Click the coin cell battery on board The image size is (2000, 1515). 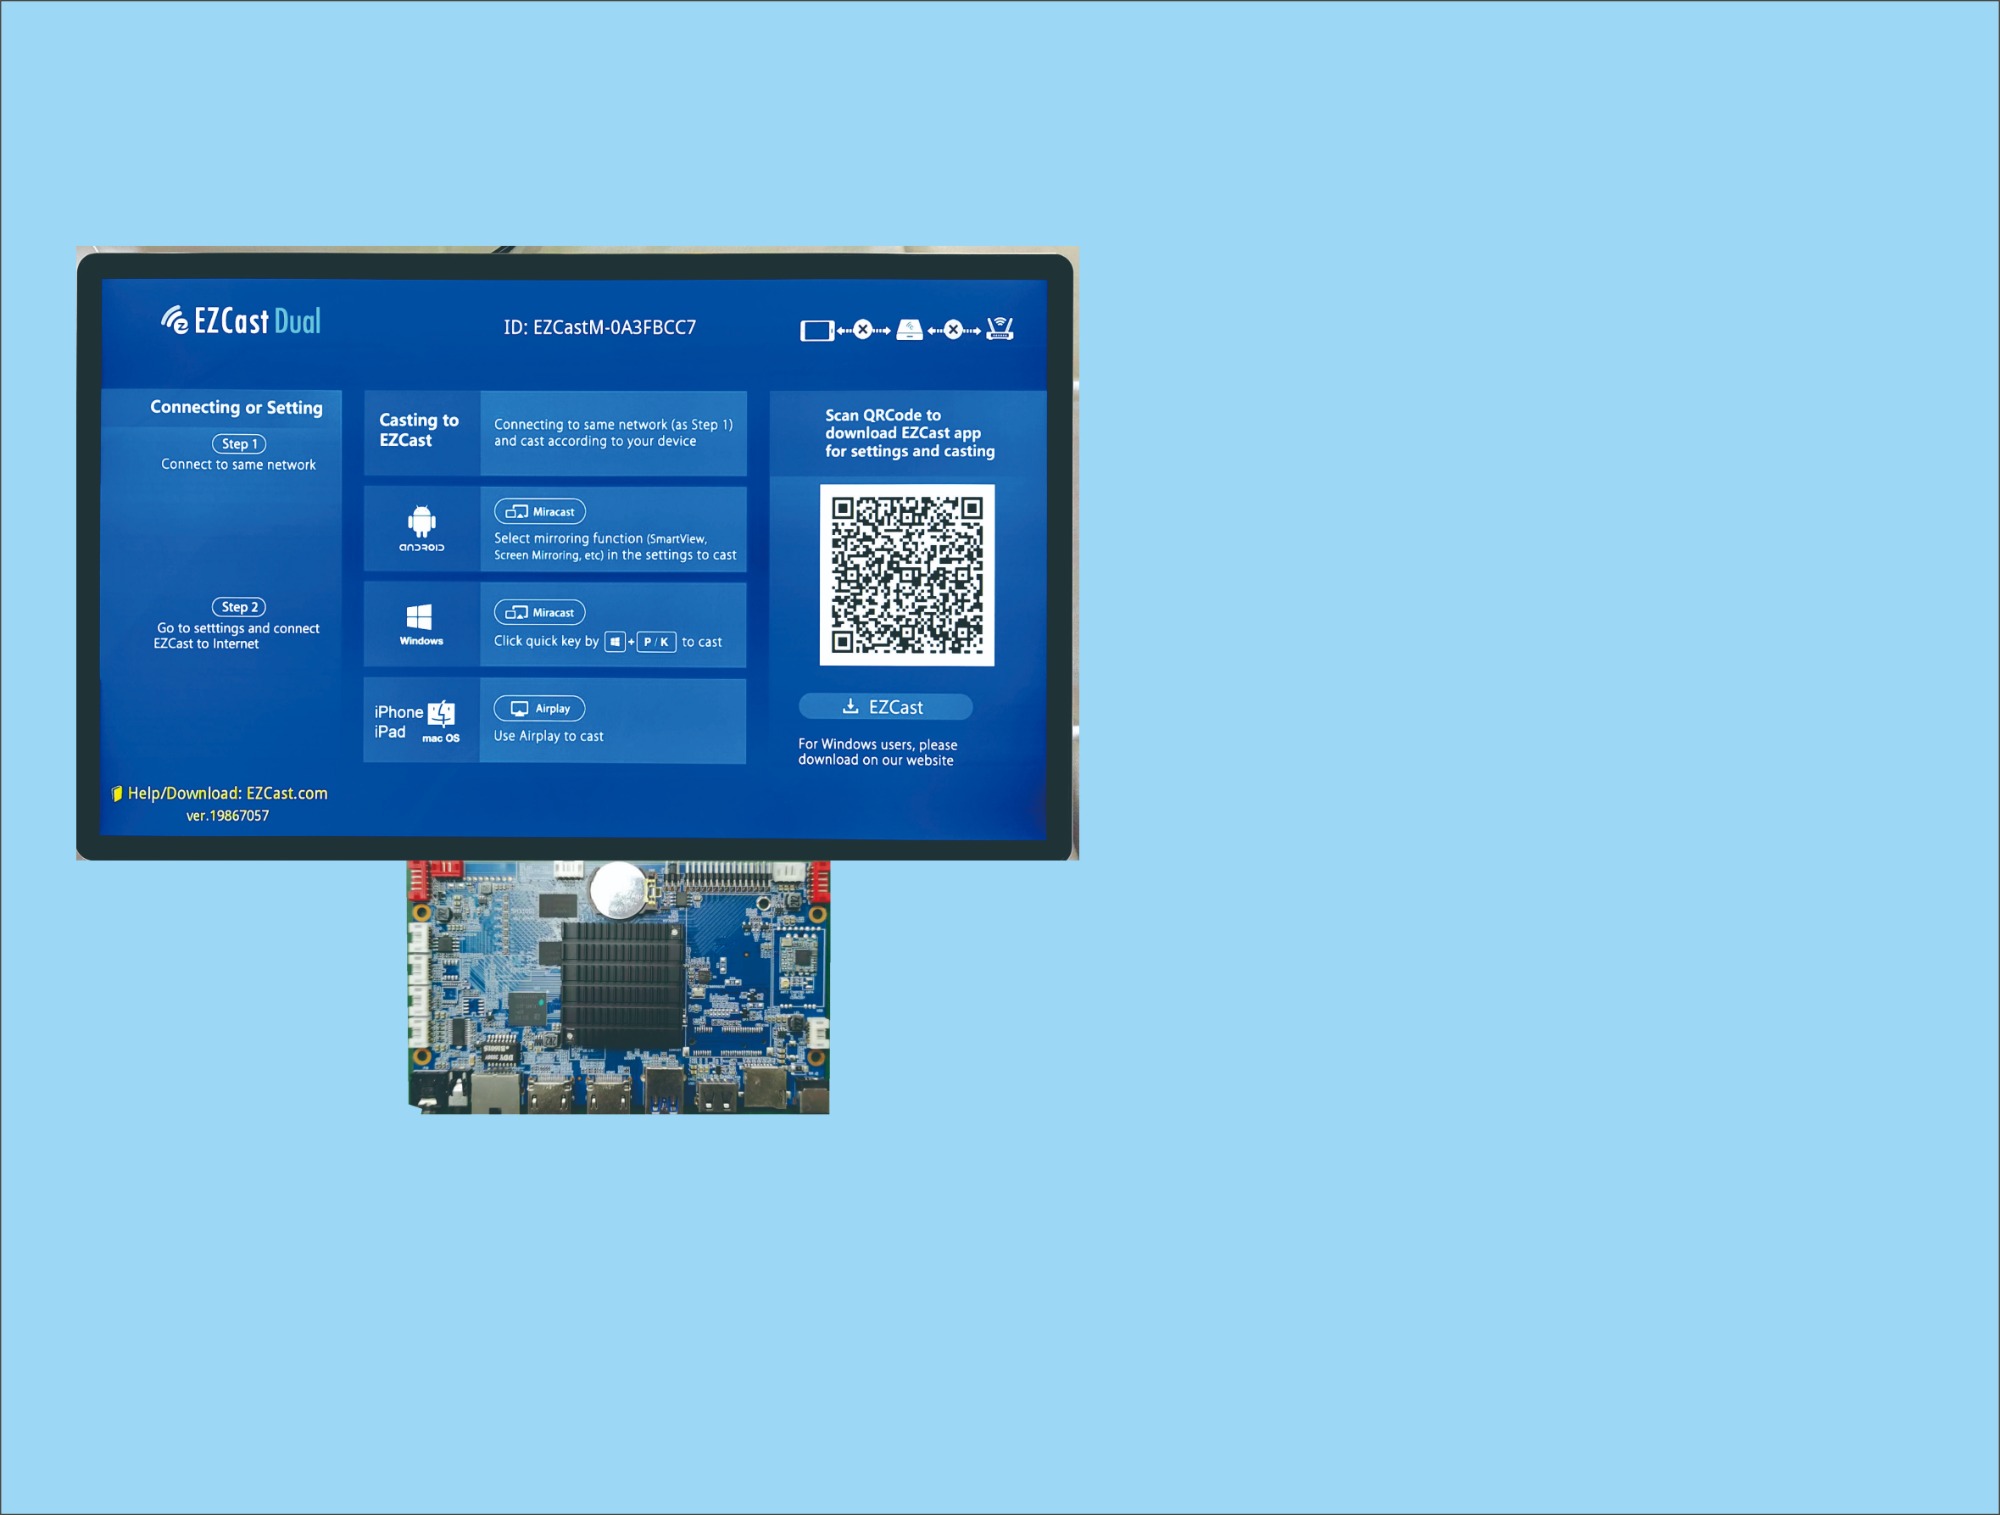coord(619,890)
